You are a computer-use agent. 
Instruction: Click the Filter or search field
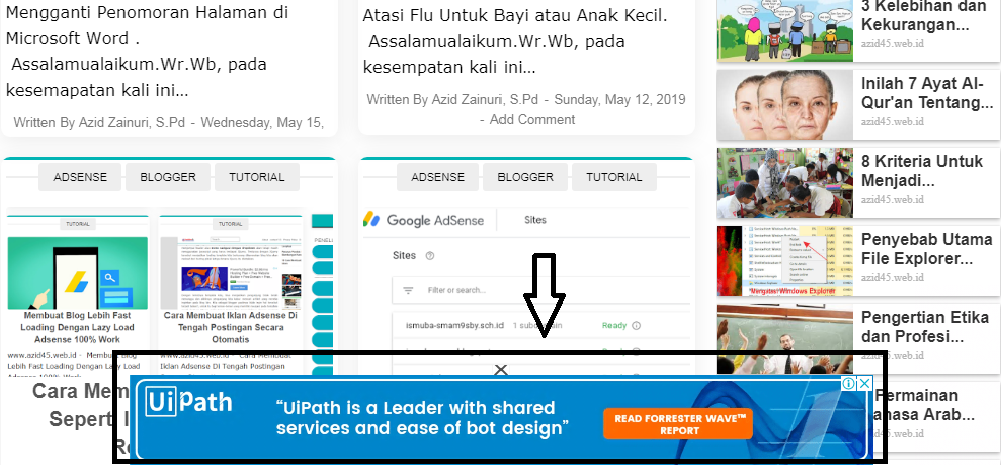[541, 291]
